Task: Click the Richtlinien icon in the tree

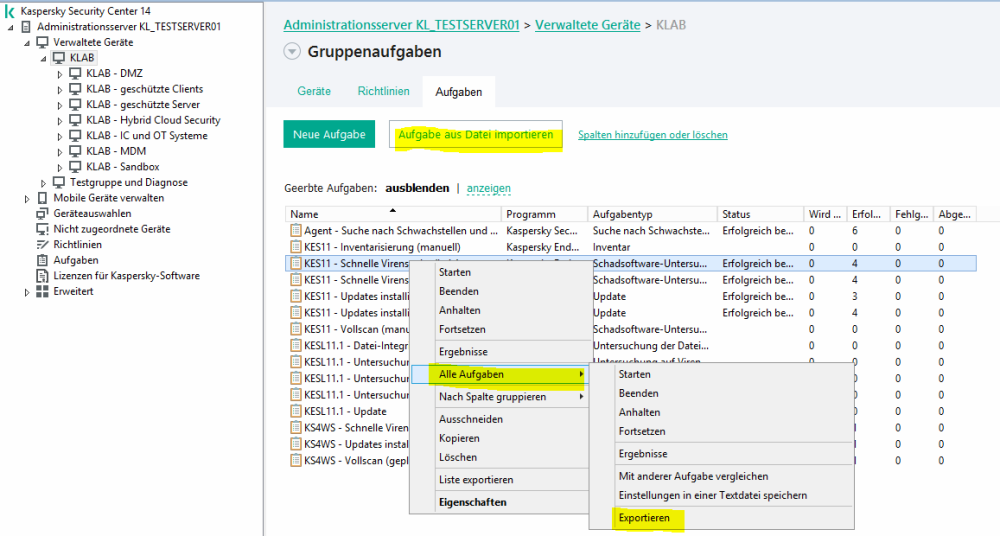Action: [42, 244]
